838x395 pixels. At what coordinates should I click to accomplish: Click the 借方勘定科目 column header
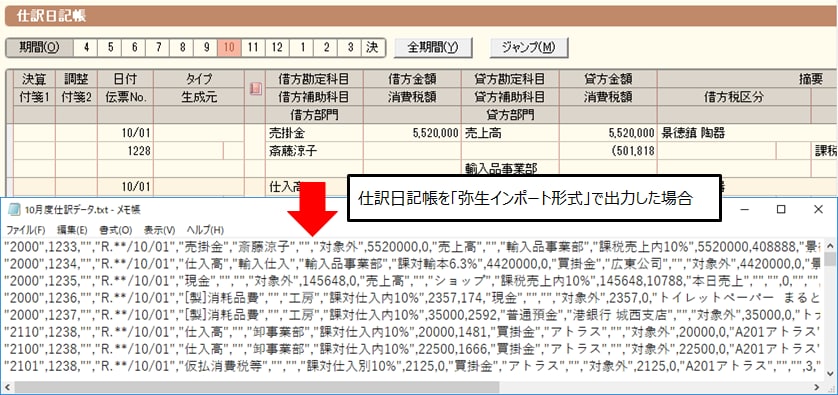(x=314, y=80)
